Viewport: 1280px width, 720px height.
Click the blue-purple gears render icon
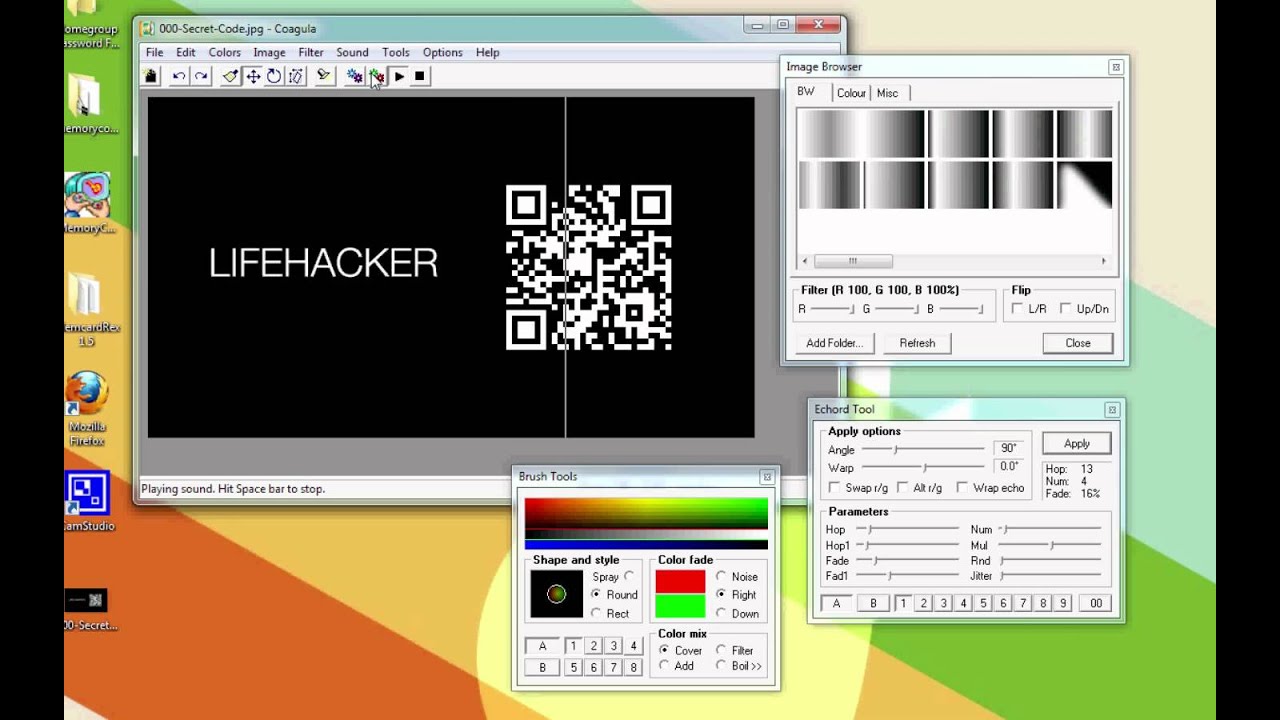tap(354, 76)
